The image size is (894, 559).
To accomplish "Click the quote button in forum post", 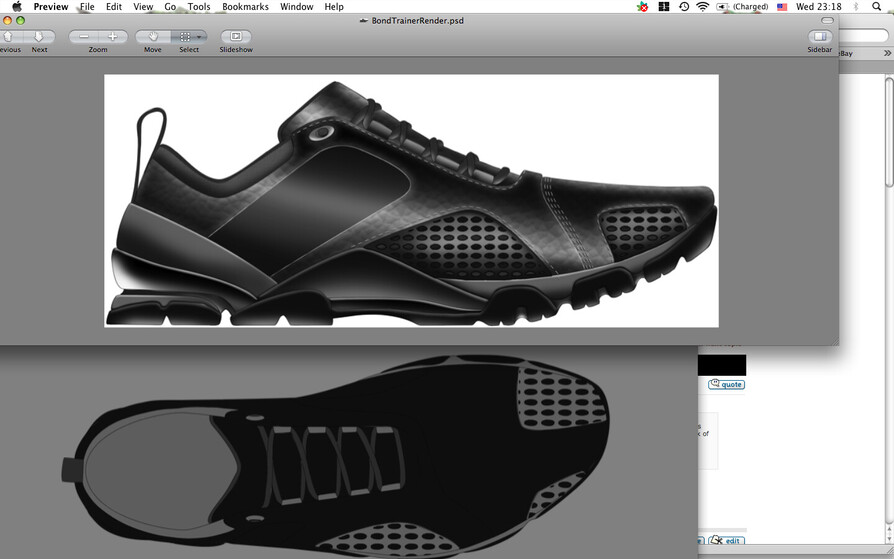I will click(x=727, y=385).
